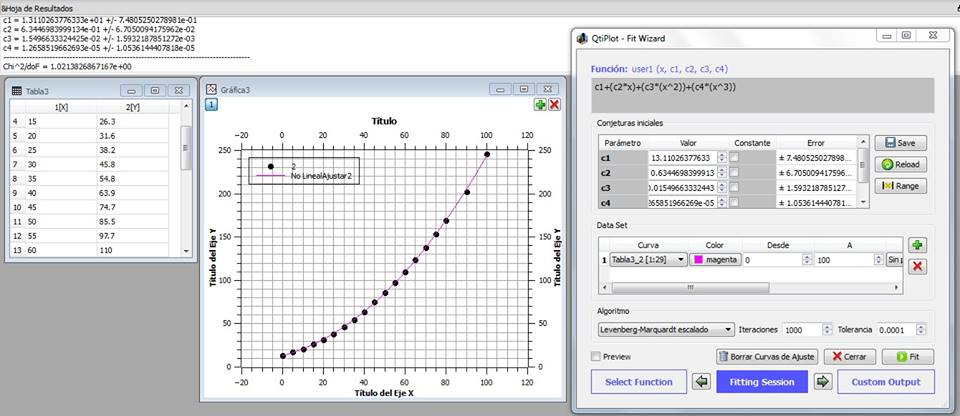Image resolution: width=960 pixels, height=416 pixels.
Task: Click the graph Título heading
Action: 384,121
